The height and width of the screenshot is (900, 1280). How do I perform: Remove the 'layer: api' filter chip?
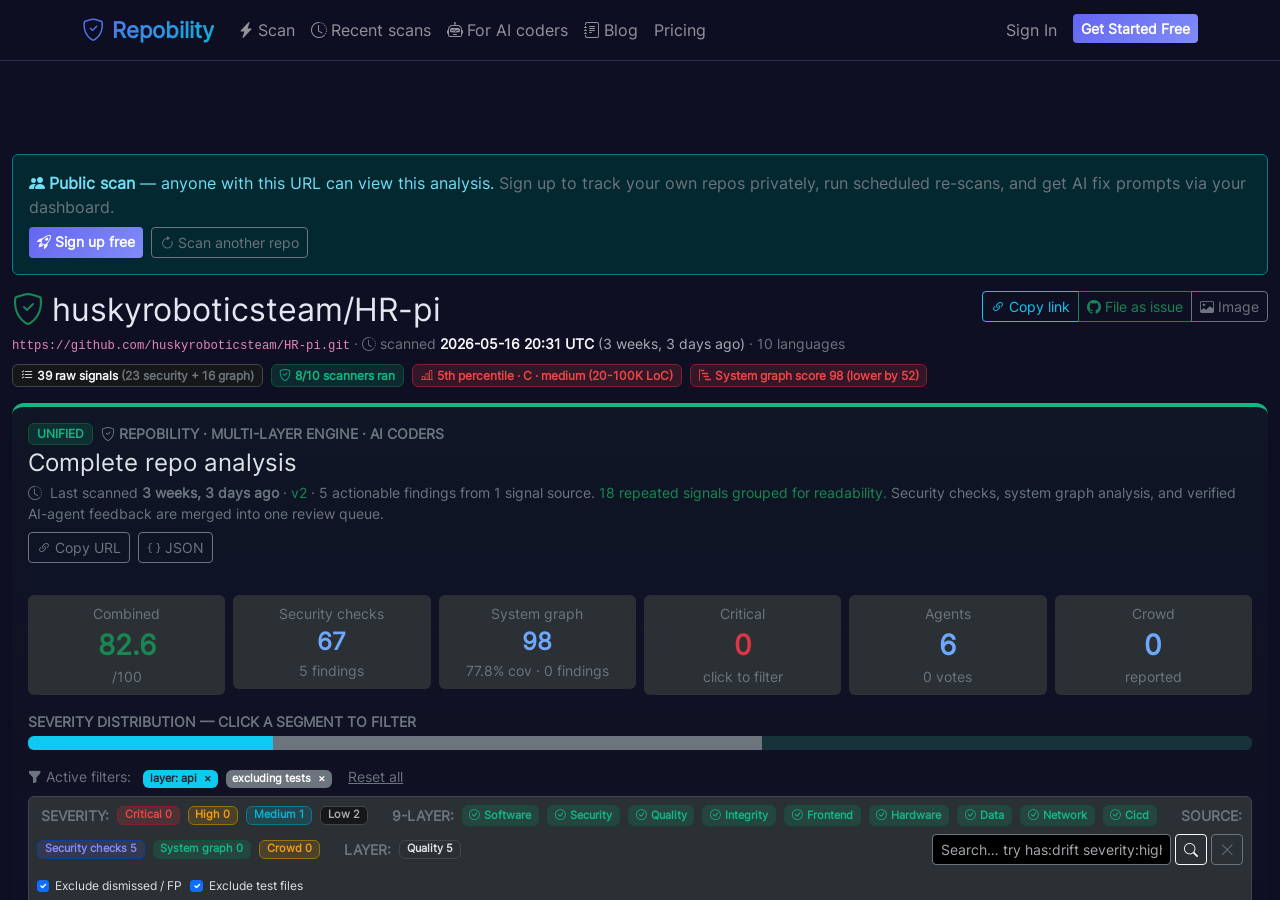point(208,778)
